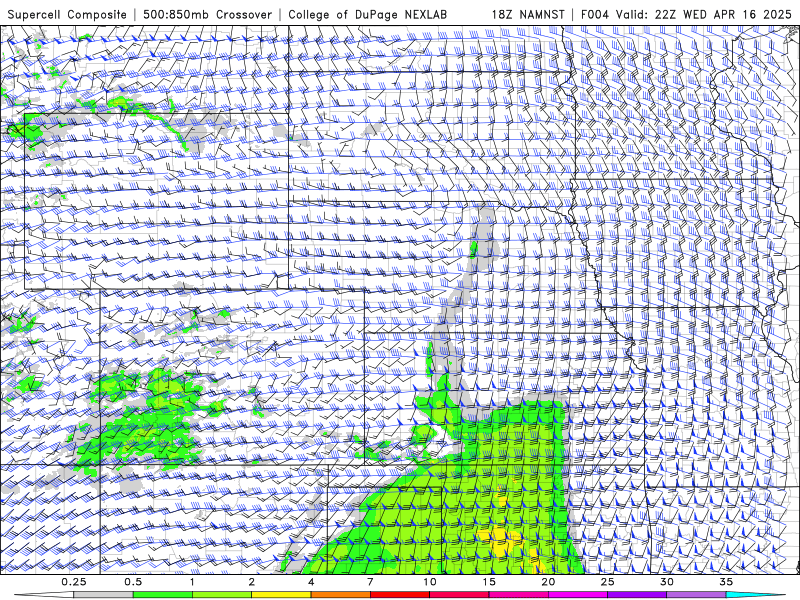800x600 pixels.
Task: Click the "18Z NAMNST" model run label
Action: click(528, 15)
